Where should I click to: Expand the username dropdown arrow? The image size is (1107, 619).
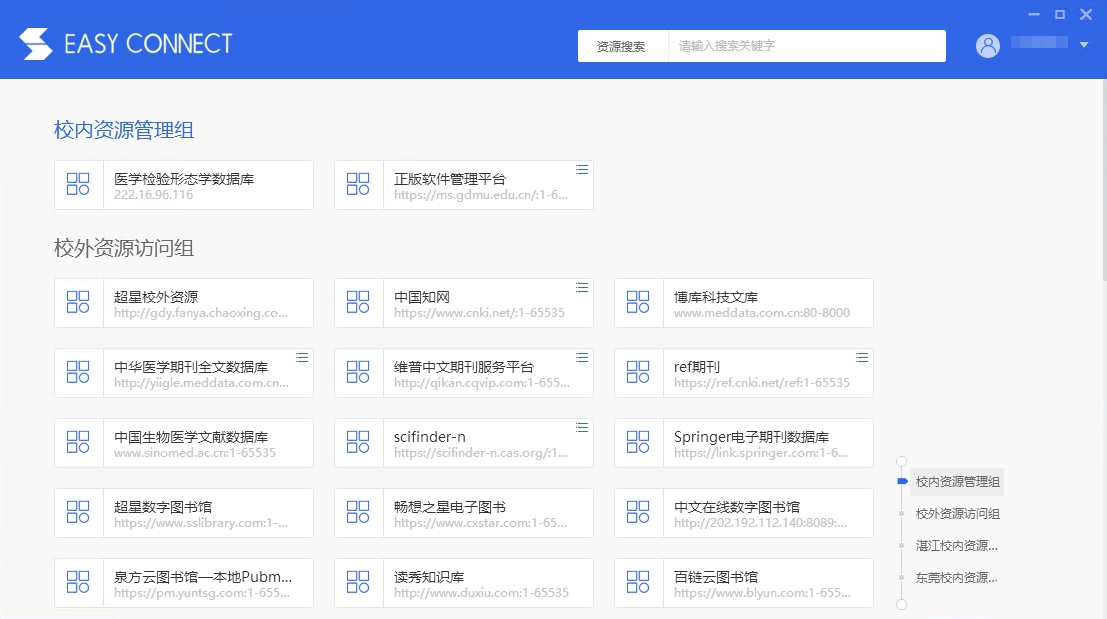pos(1084,45)
